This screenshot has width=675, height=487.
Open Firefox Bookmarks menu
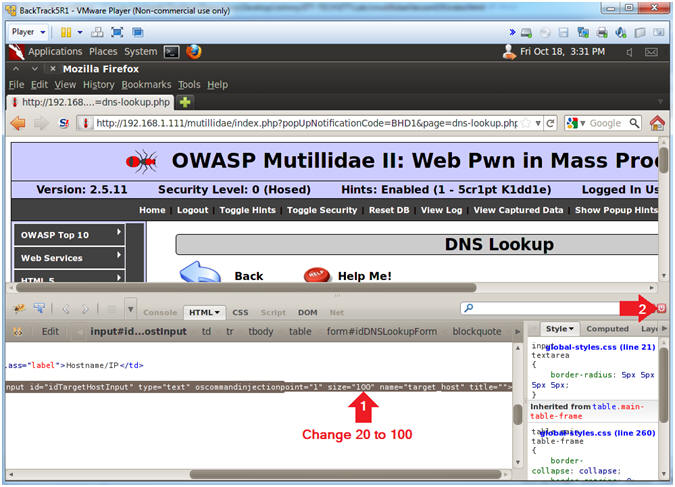coord(146,85)
